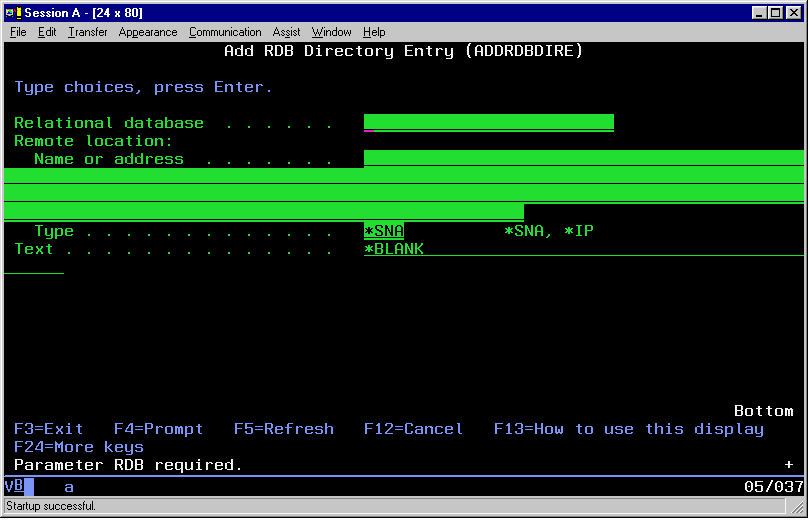The width and height of the screenshot is (810, 520).
Task: Select the Type field containing *SNA
Action: coord(384,231)
